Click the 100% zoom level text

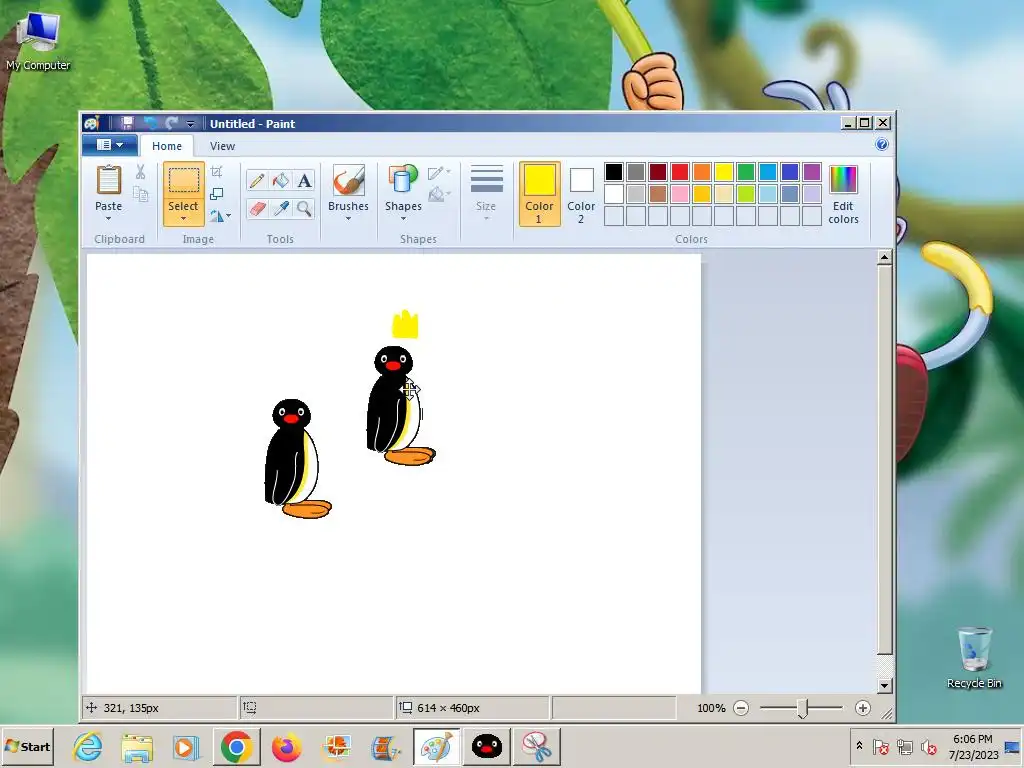[x=711, y=708]
